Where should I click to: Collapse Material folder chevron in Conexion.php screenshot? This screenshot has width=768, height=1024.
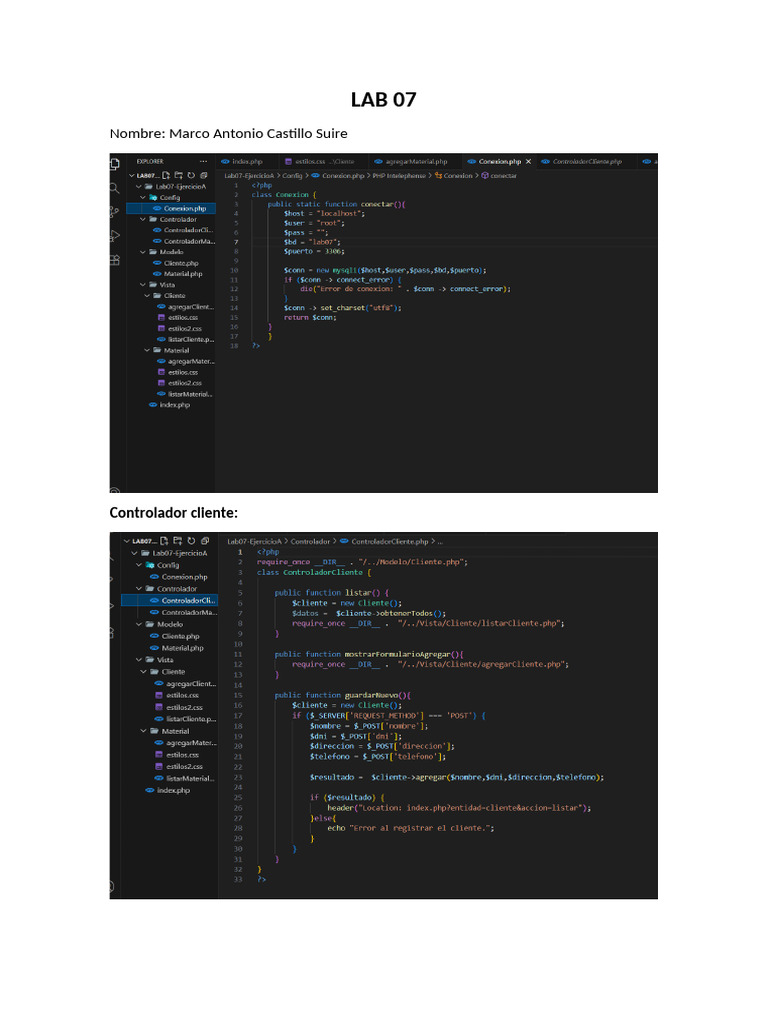[x=147, y=350]
